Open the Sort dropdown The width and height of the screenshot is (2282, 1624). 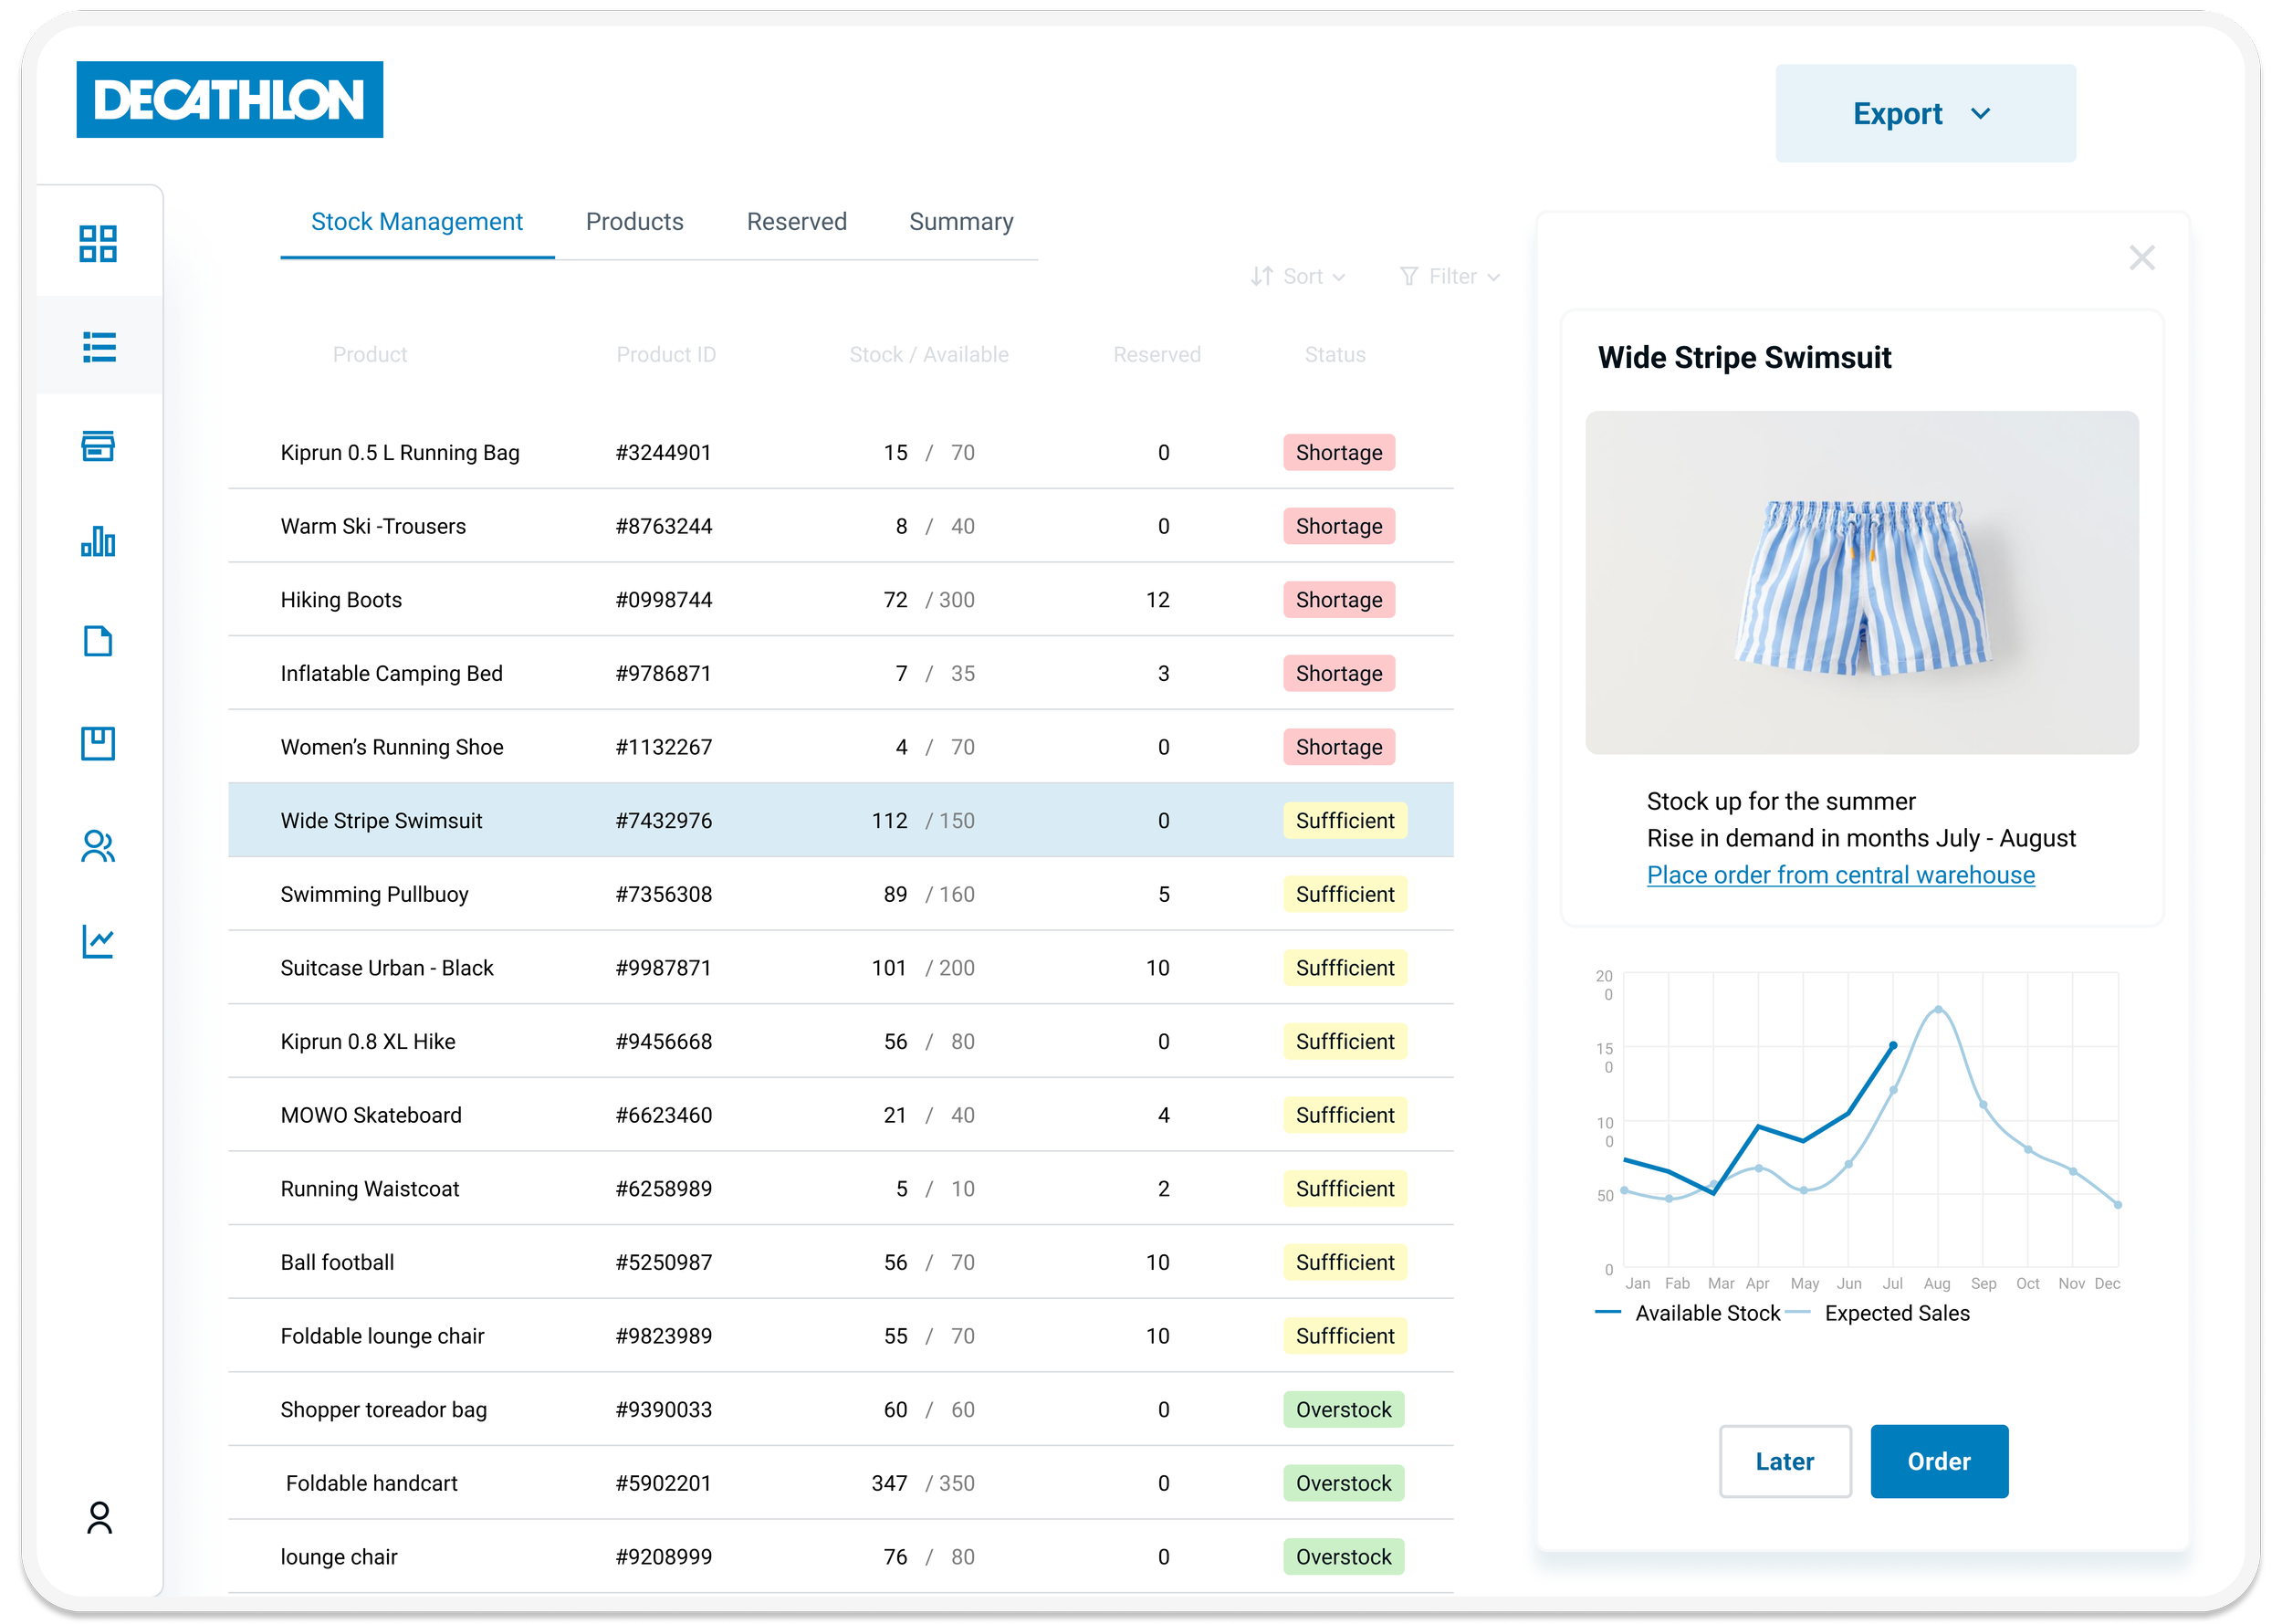[x=1298, y=276]
